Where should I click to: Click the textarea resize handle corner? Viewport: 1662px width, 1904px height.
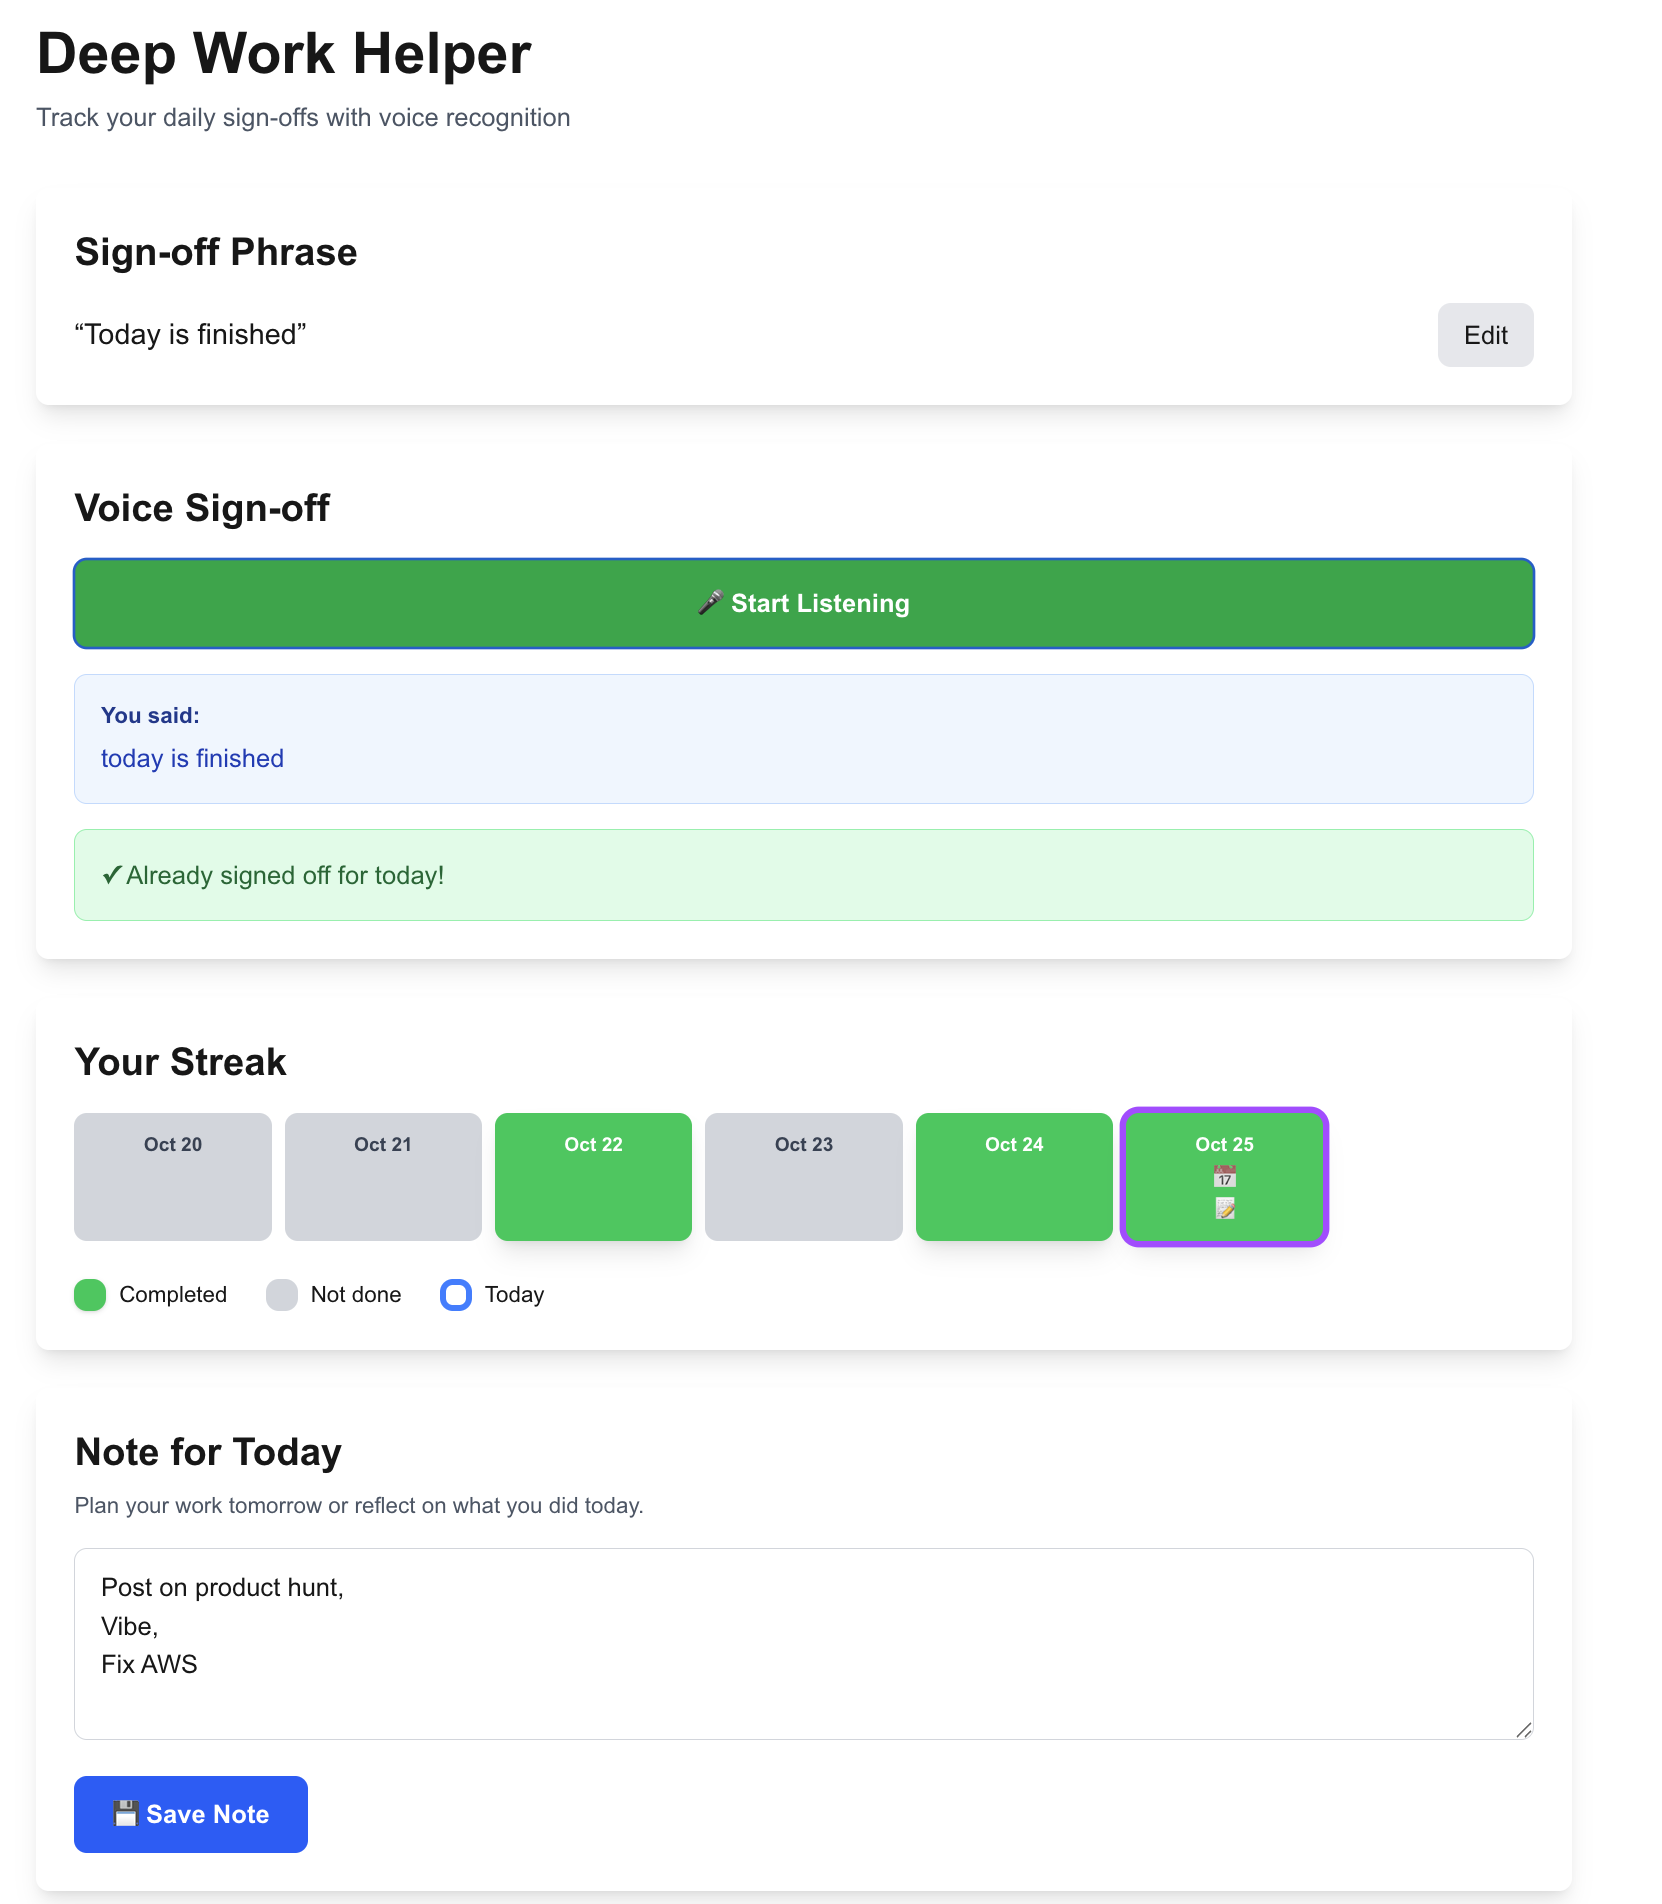(x=1523, y=1729)
